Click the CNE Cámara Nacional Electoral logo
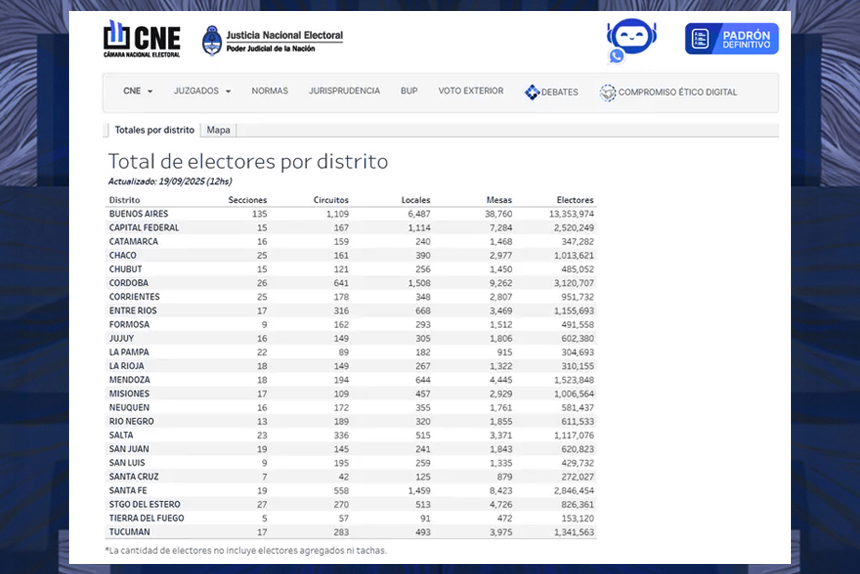The width and height of the screenshot is (860, 574). point(141,39)
